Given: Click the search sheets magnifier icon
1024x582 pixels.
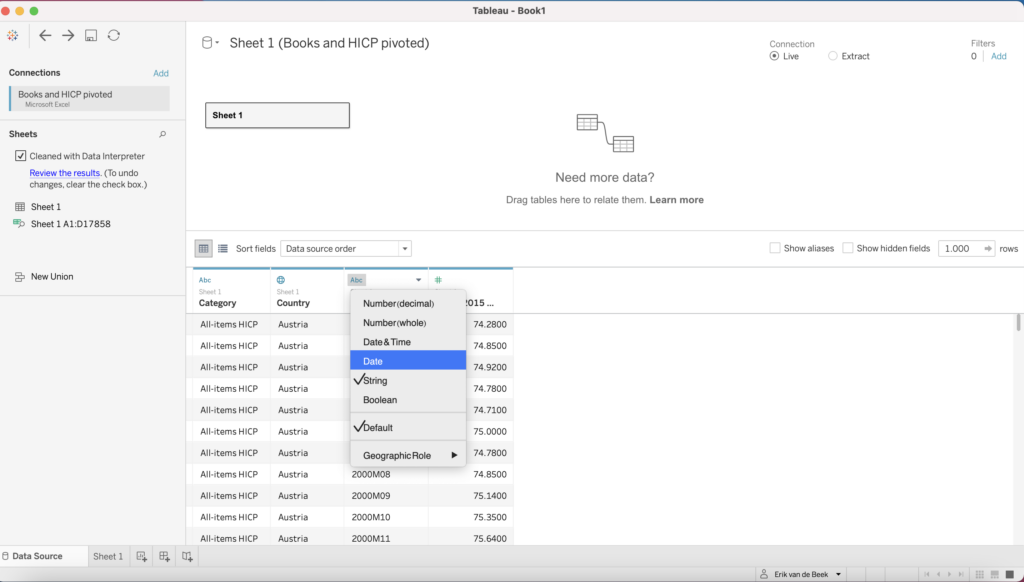Looking at the screenshot, I should [163, 134].
